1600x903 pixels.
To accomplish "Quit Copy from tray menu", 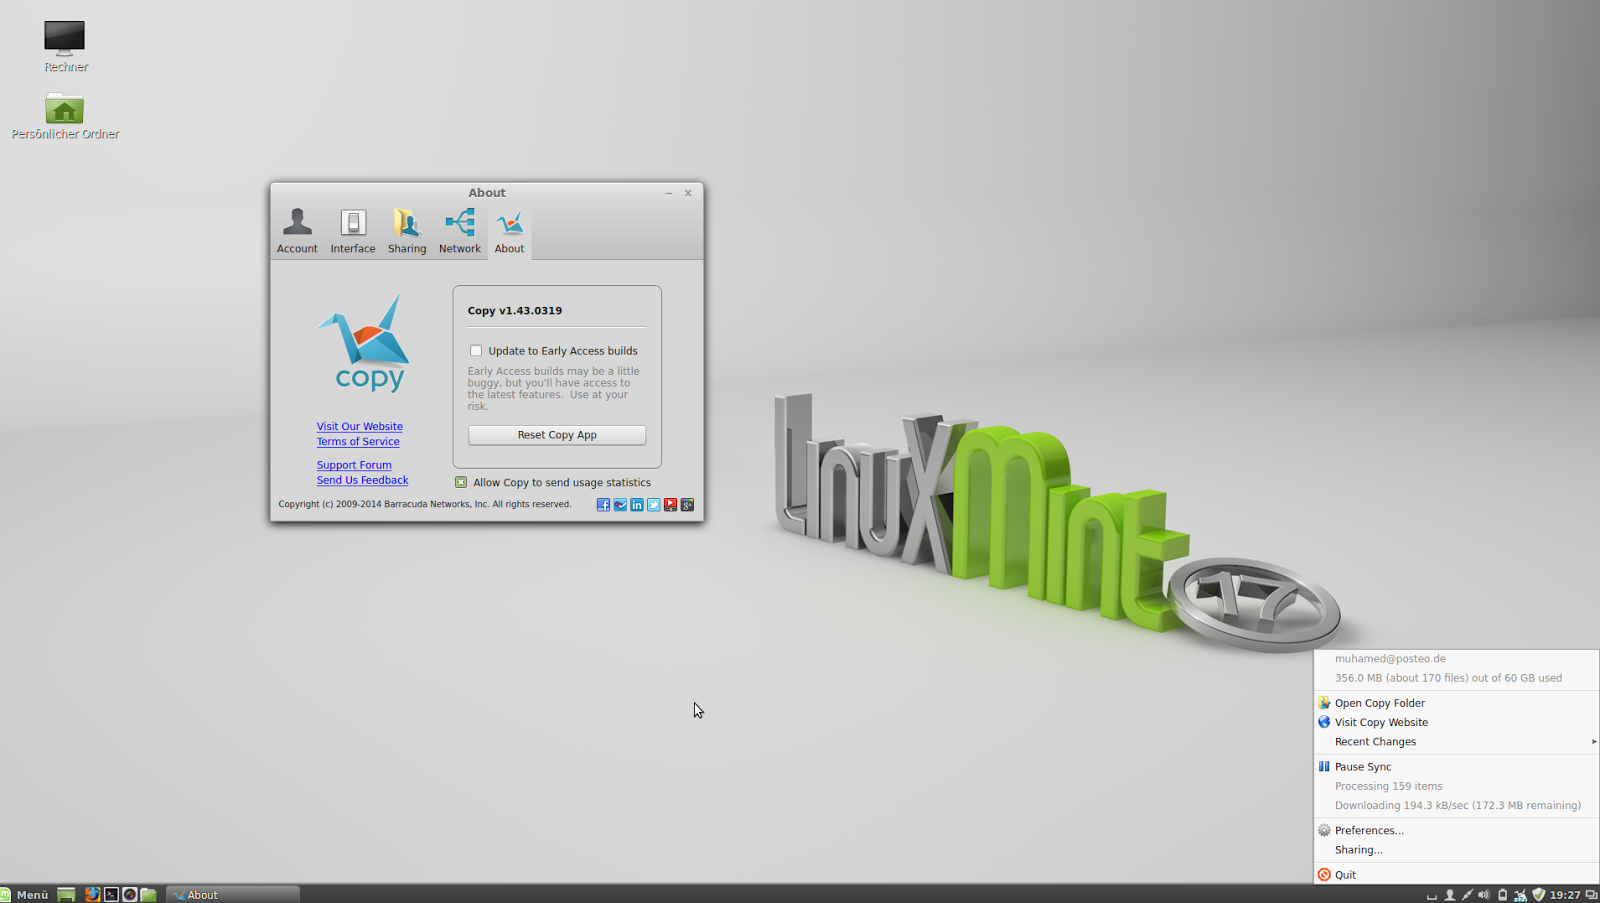I will click(1457, 875).
